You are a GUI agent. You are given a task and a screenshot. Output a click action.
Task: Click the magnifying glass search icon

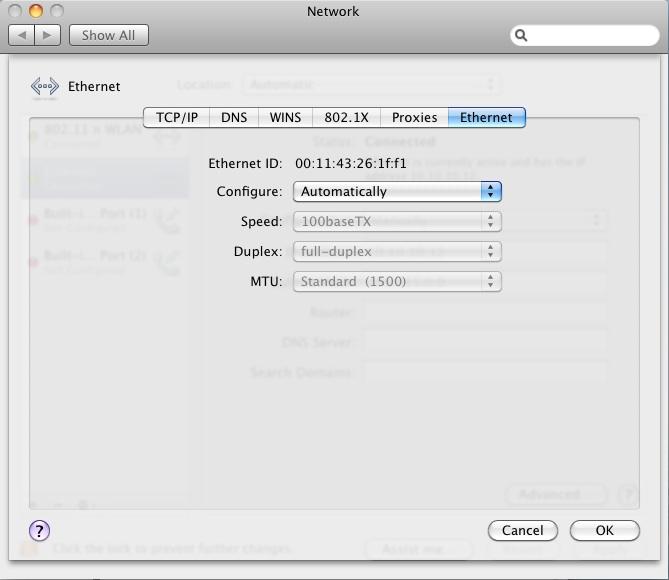(x=521, y=35)
